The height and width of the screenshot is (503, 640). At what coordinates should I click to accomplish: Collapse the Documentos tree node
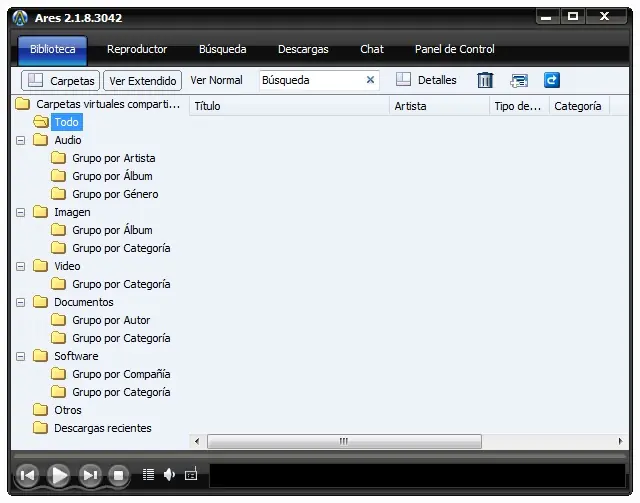pos(20,302)
